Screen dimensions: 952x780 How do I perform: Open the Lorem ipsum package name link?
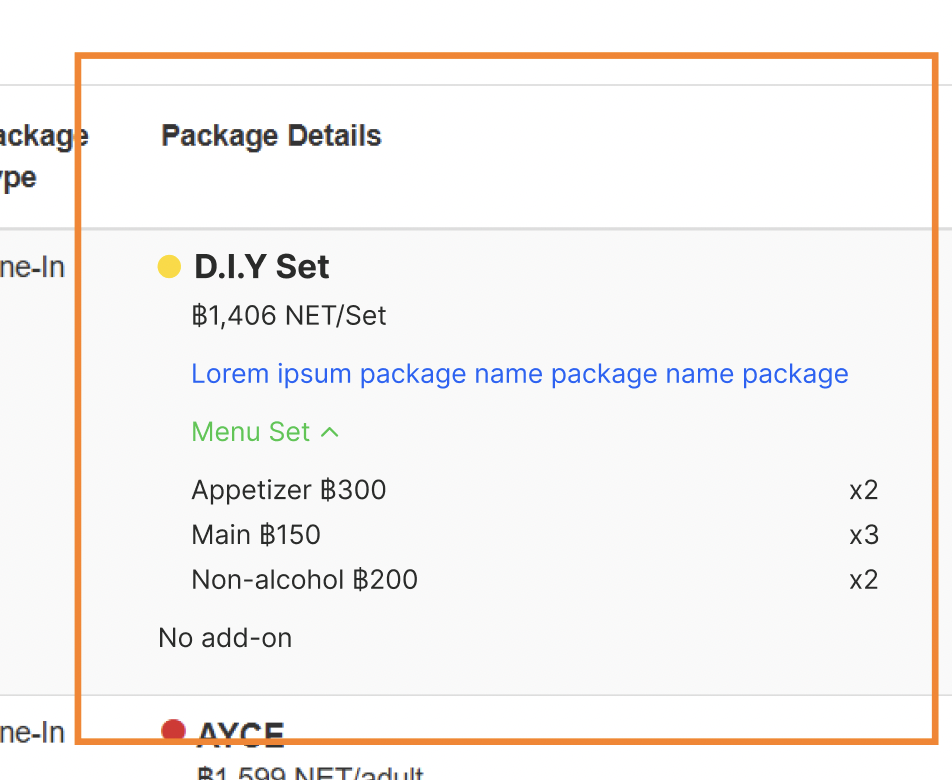click(519, 374)
